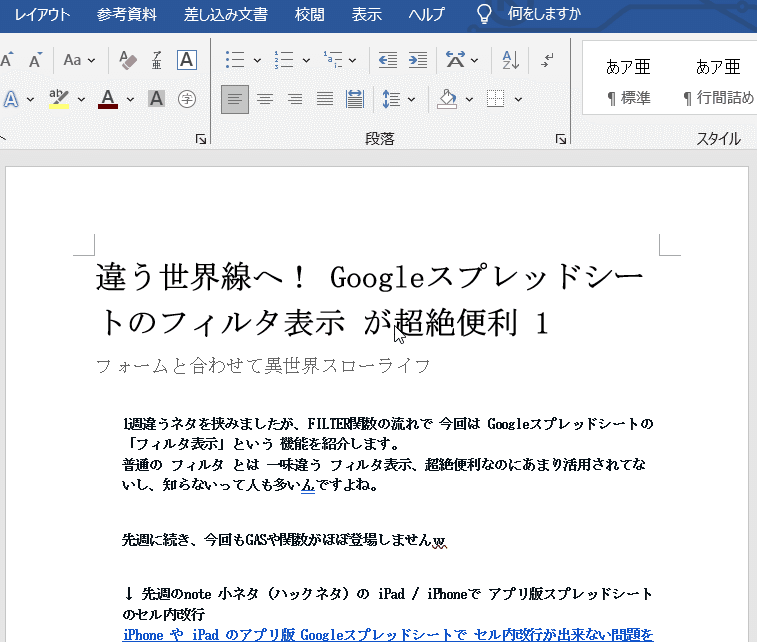Open the Line Spacing dropdown arrow
This screenshot has width=757, height=642.
click(411, 99)
